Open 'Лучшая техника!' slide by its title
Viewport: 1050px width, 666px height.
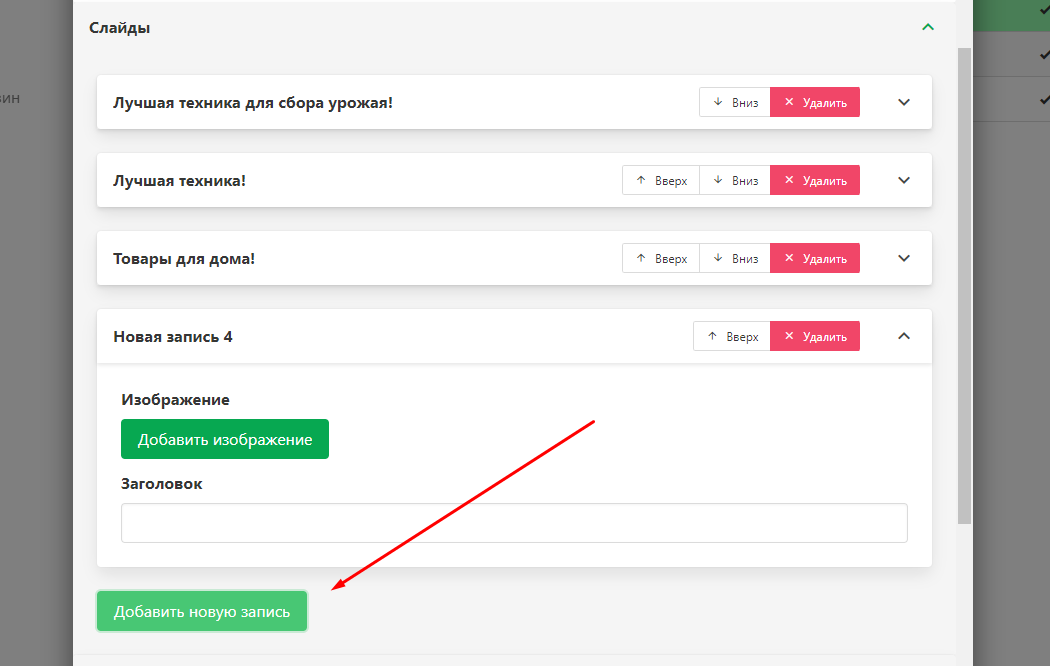[180, 180]
